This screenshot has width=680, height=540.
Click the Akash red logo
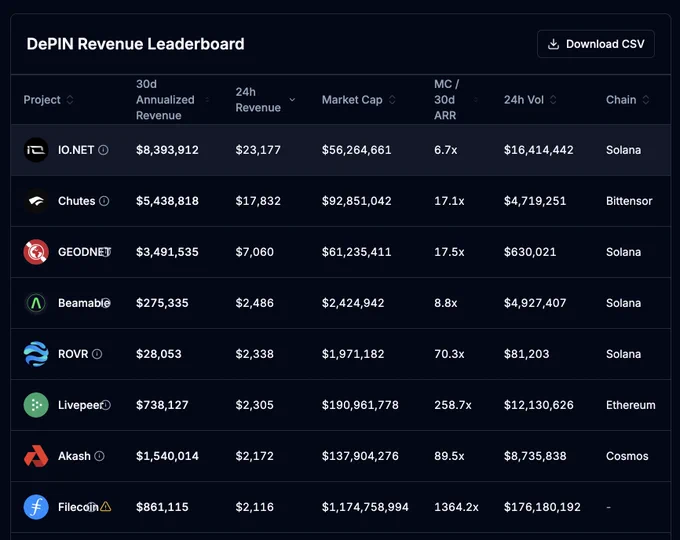[x=36, y=456]
